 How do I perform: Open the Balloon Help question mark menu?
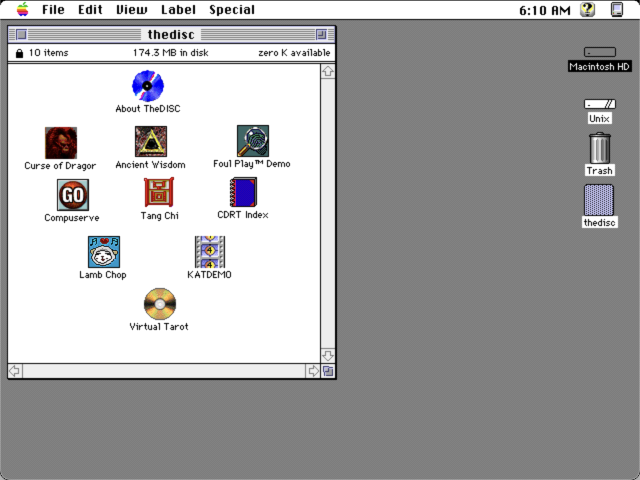click(588, 9)
